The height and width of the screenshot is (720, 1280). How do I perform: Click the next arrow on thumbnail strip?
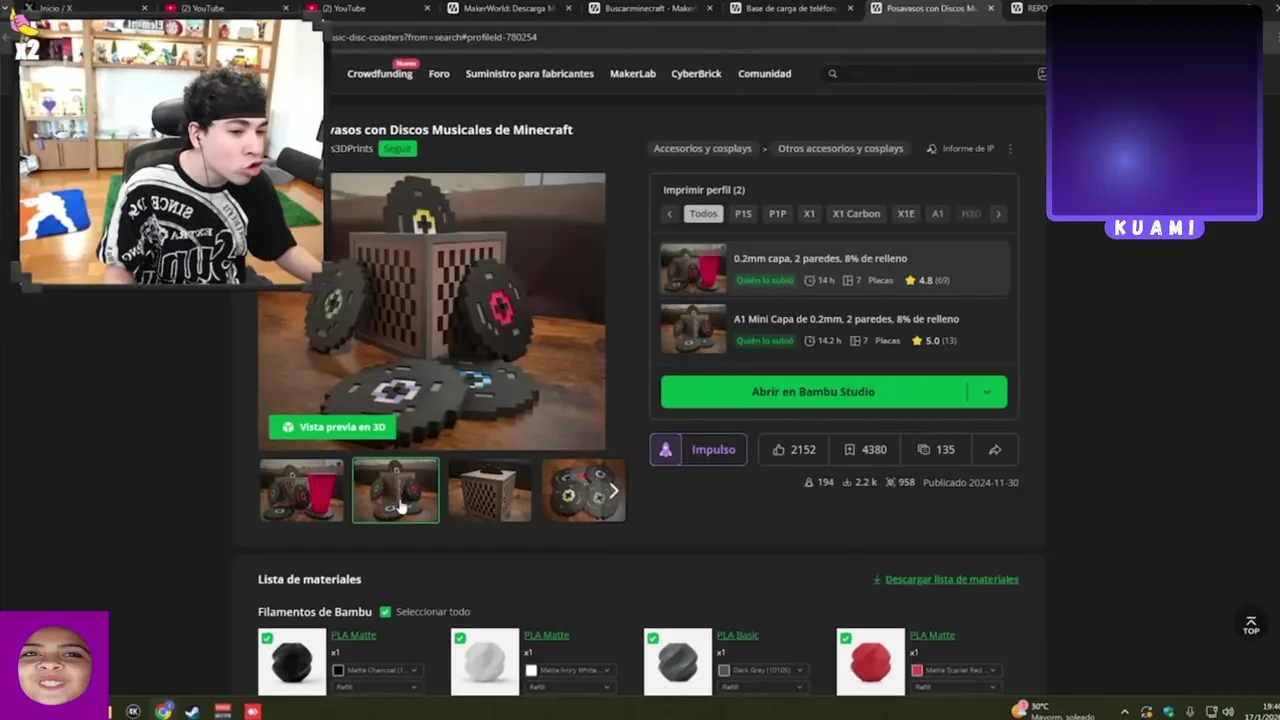pos(614,491)
